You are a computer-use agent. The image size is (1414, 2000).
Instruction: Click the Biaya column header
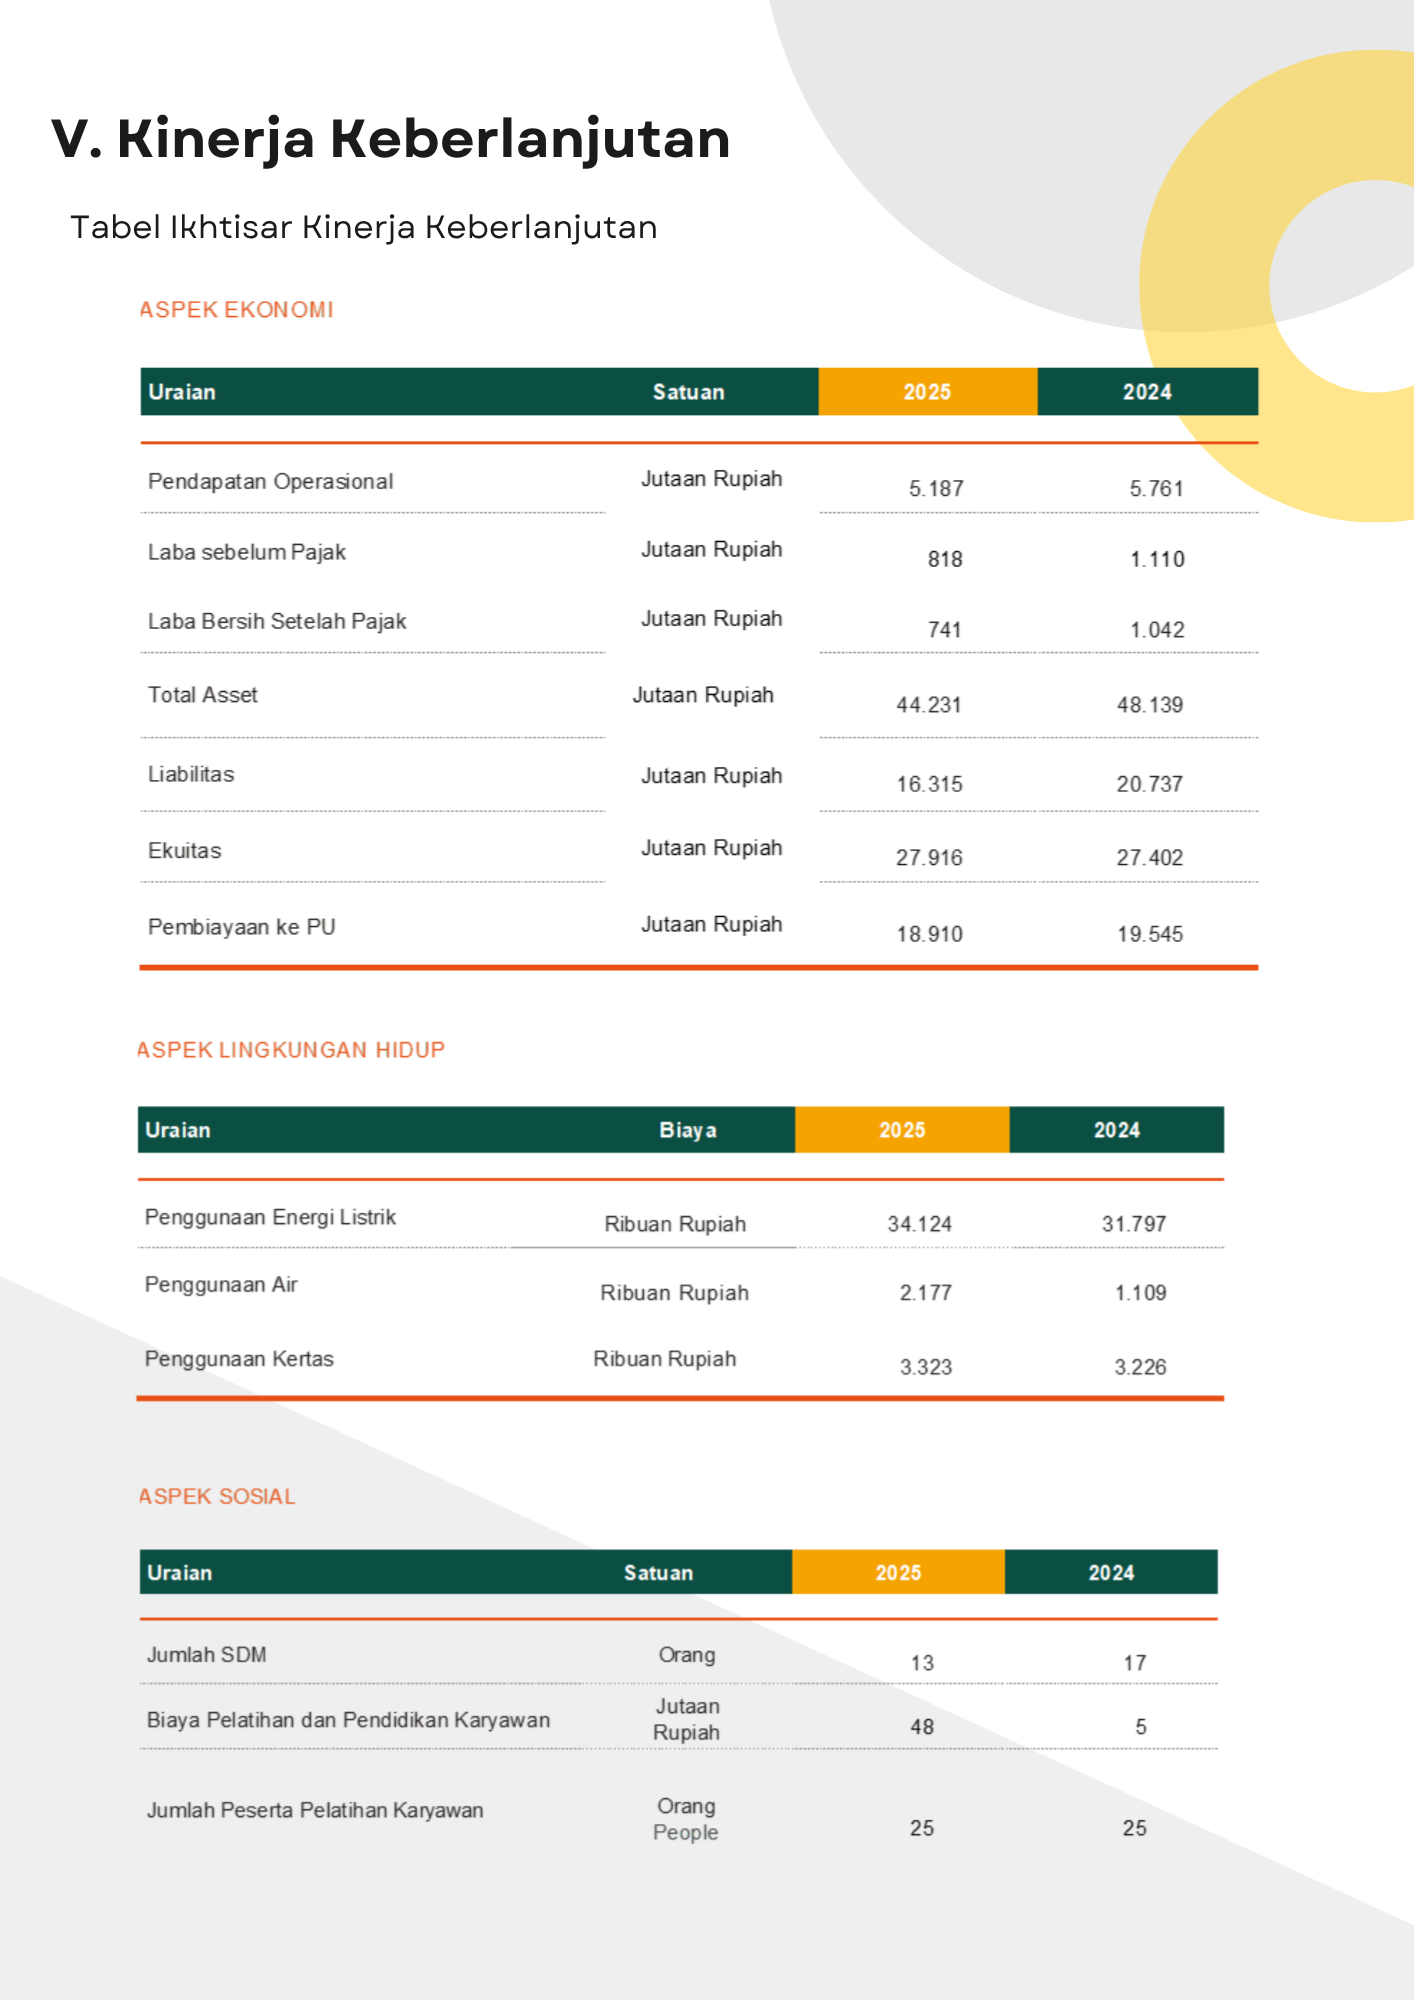click(x=688, y=1130)
